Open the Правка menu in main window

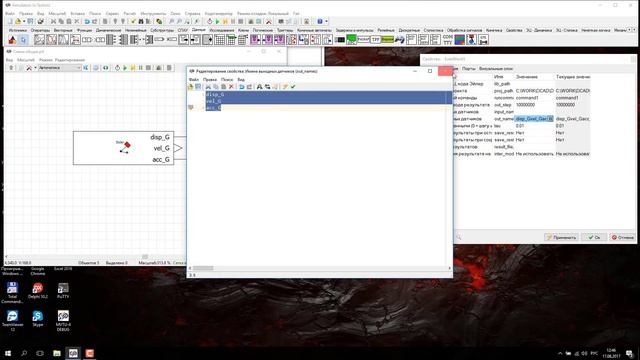click(26, 13)
